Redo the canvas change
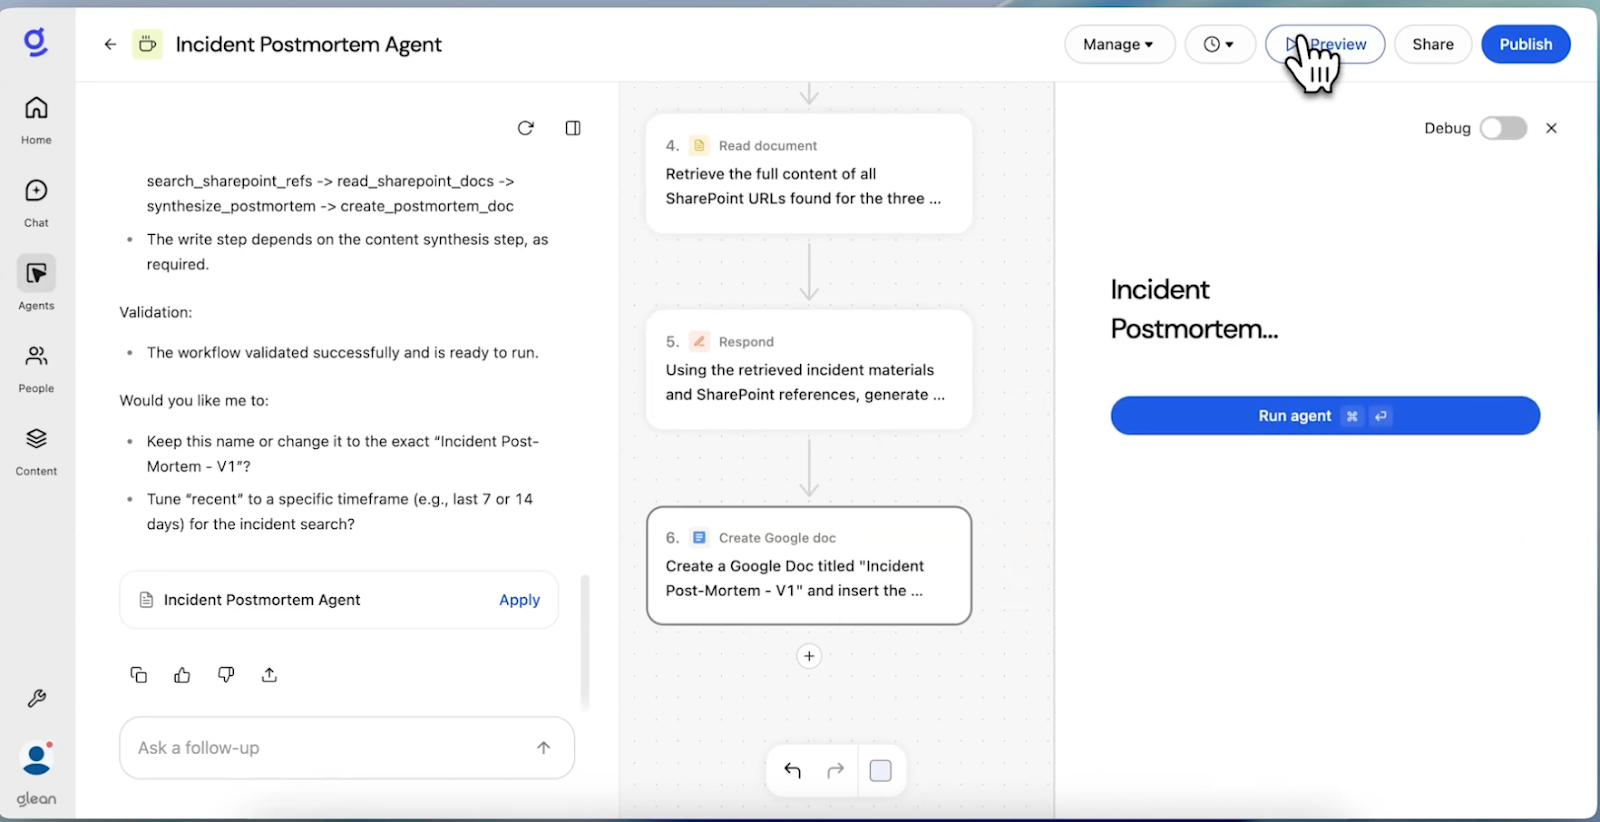Viewport: 1600px width, 822px height. [x=836, y=770]
